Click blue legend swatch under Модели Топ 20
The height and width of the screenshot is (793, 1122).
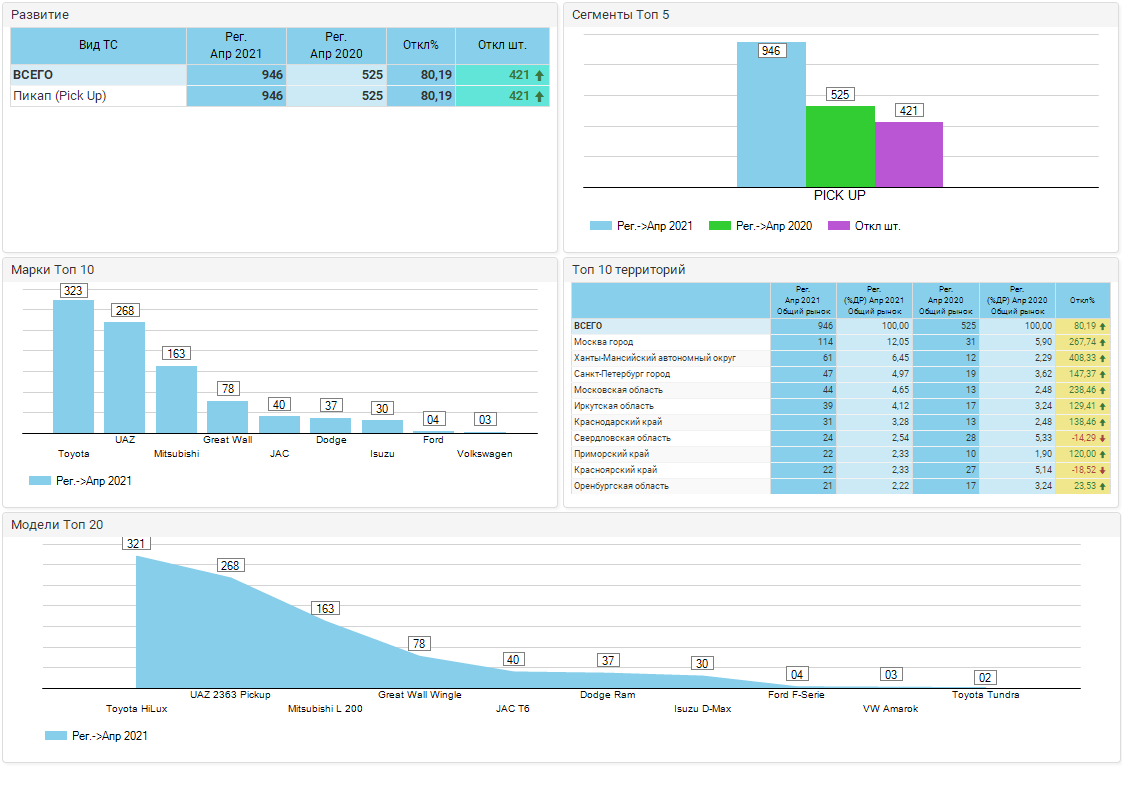coord(57,736)
